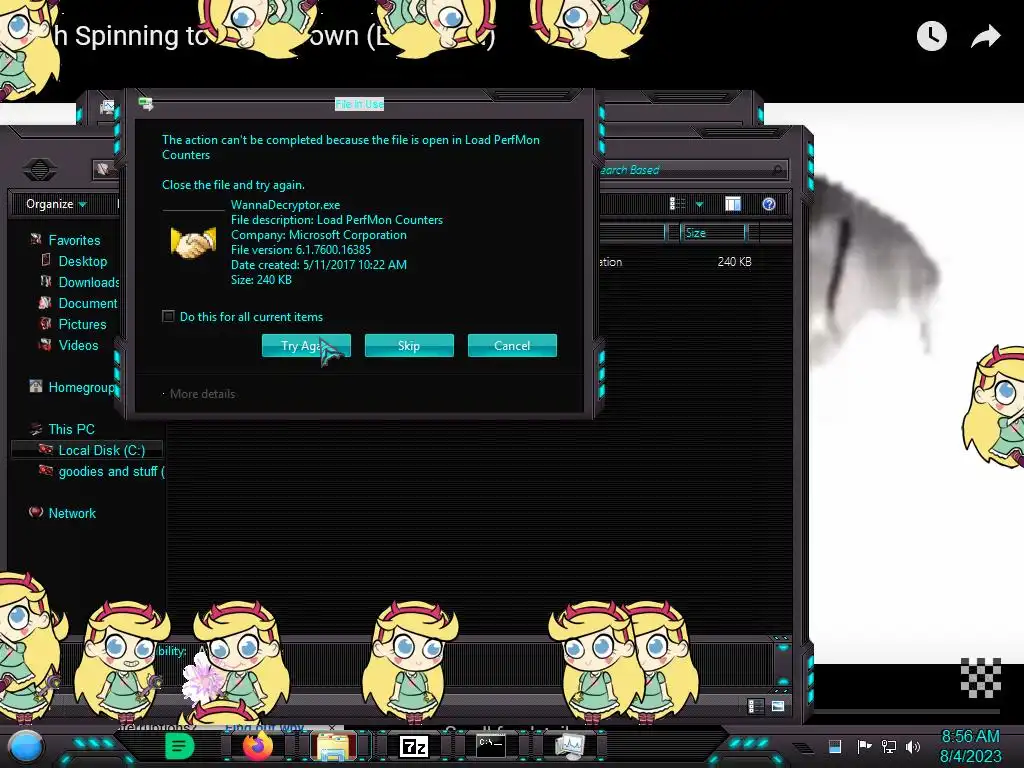Select goodies and stuff drive

point(111,471)
